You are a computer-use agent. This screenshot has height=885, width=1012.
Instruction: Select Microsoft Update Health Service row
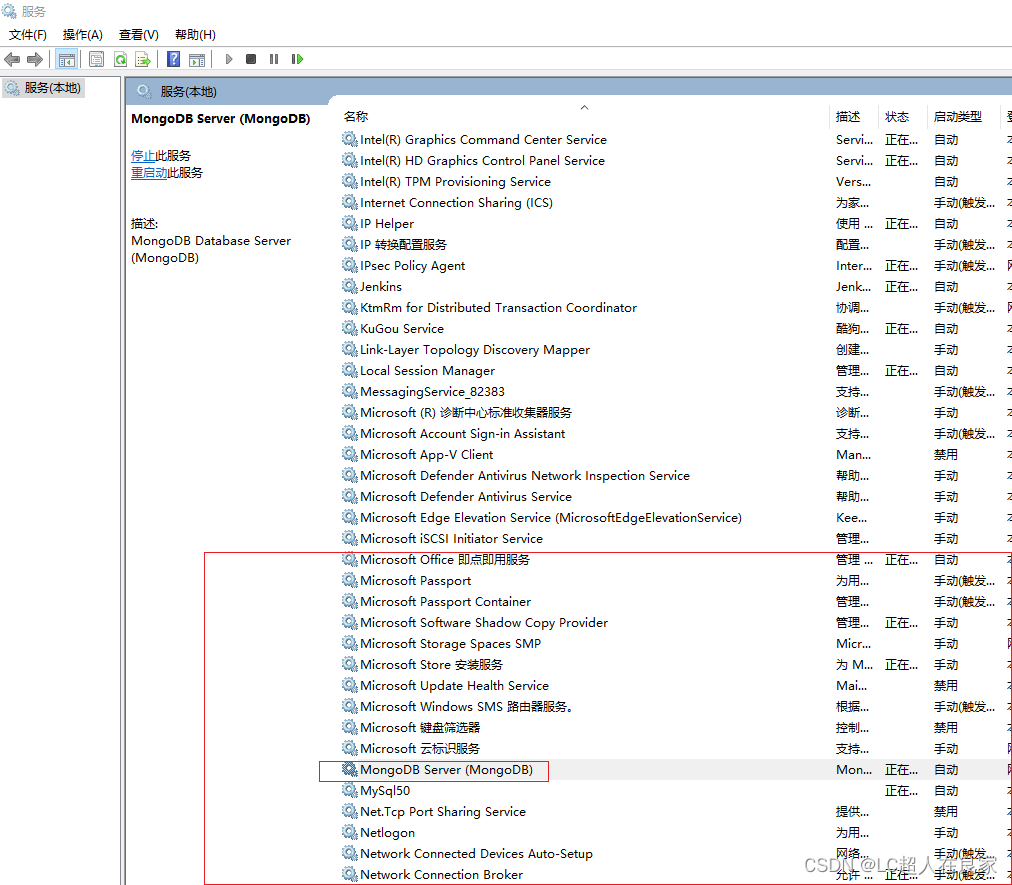(676, 686)
